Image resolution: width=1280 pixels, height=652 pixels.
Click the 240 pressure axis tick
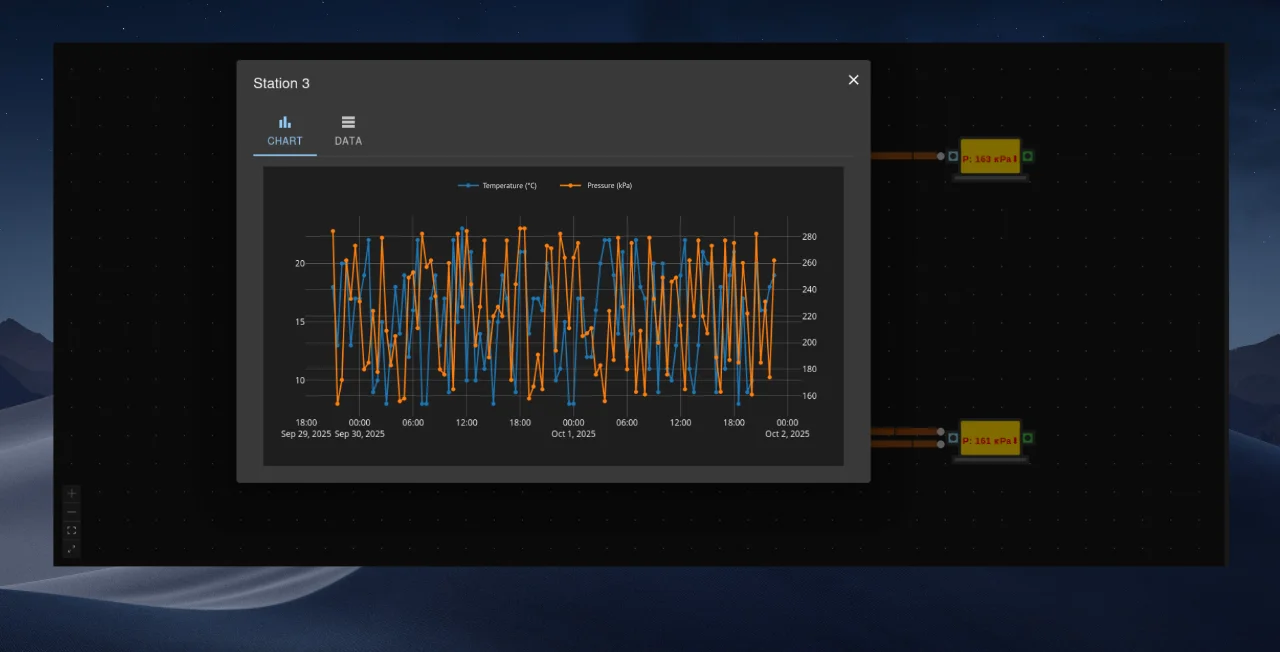coord(809,290)
